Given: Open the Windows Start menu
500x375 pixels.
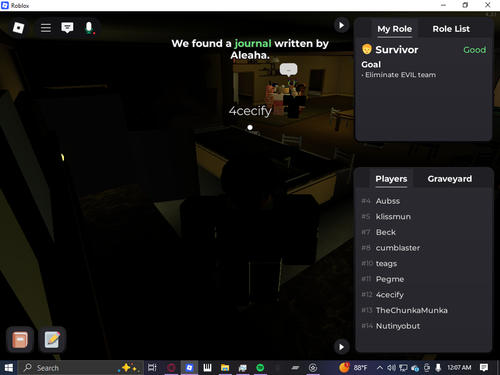Looking at the screenshot, I should 9,368.
